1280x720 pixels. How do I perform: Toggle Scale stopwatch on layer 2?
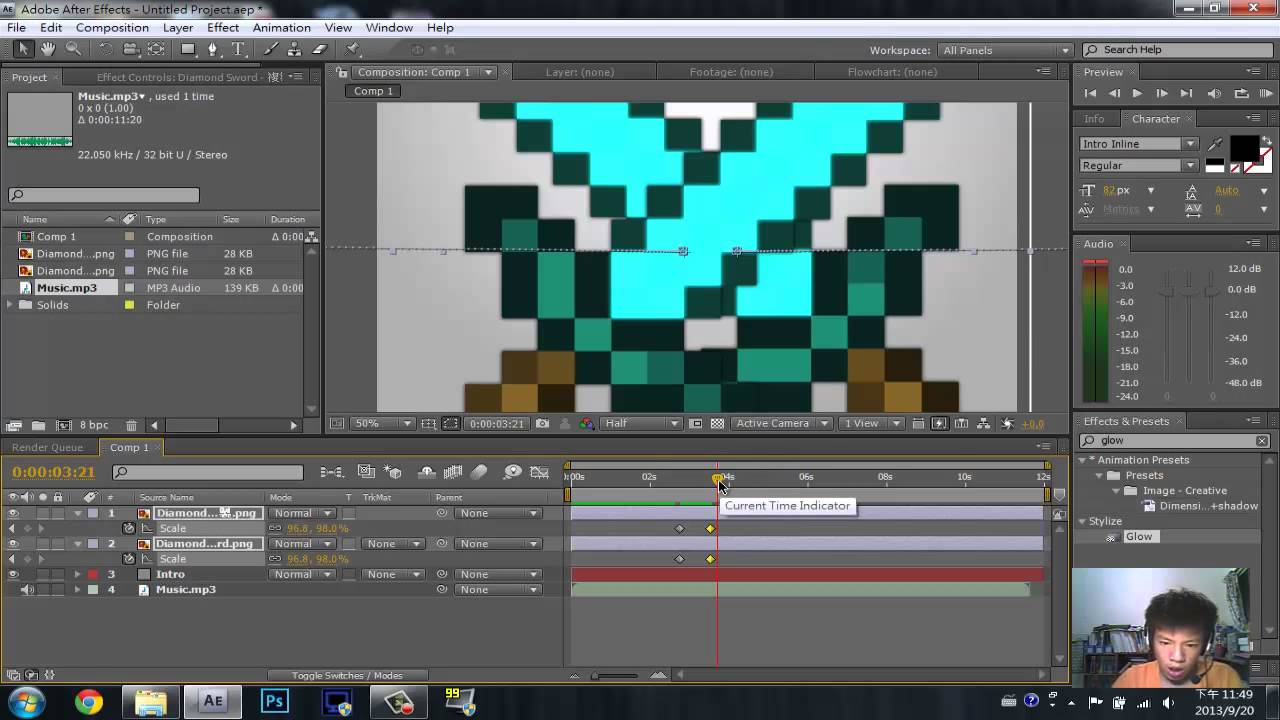[129, 559]
